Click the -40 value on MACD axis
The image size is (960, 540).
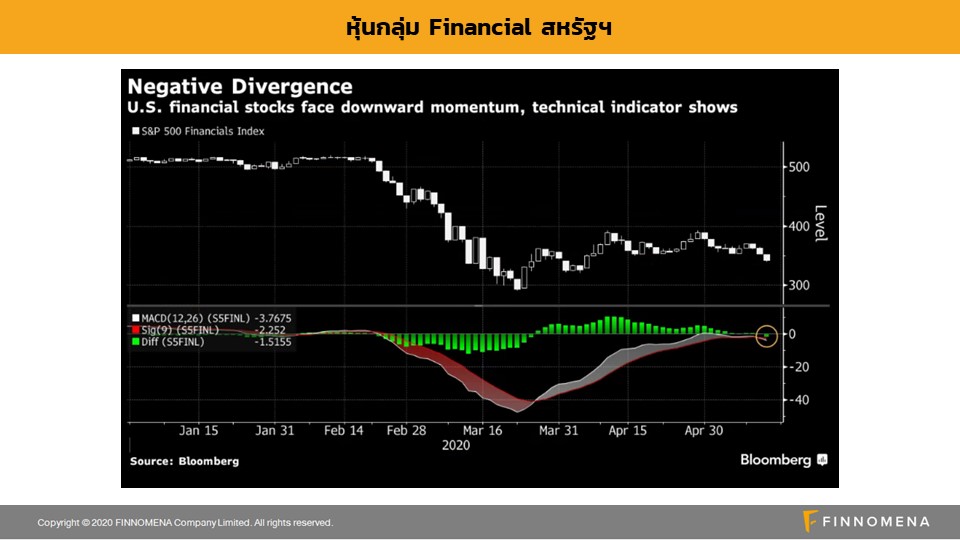click(x=797, y=400)
